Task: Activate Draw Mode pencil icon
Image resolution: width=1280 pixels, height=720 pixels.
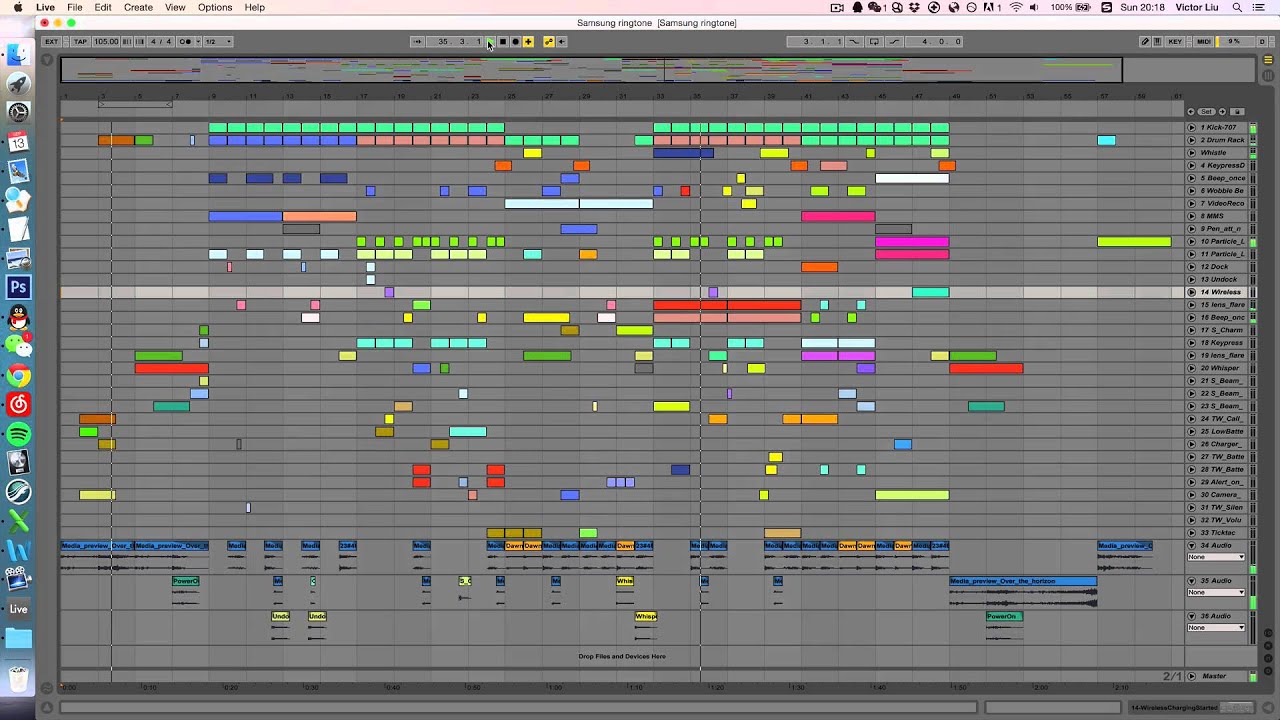Action: (x=1146, y=42)
